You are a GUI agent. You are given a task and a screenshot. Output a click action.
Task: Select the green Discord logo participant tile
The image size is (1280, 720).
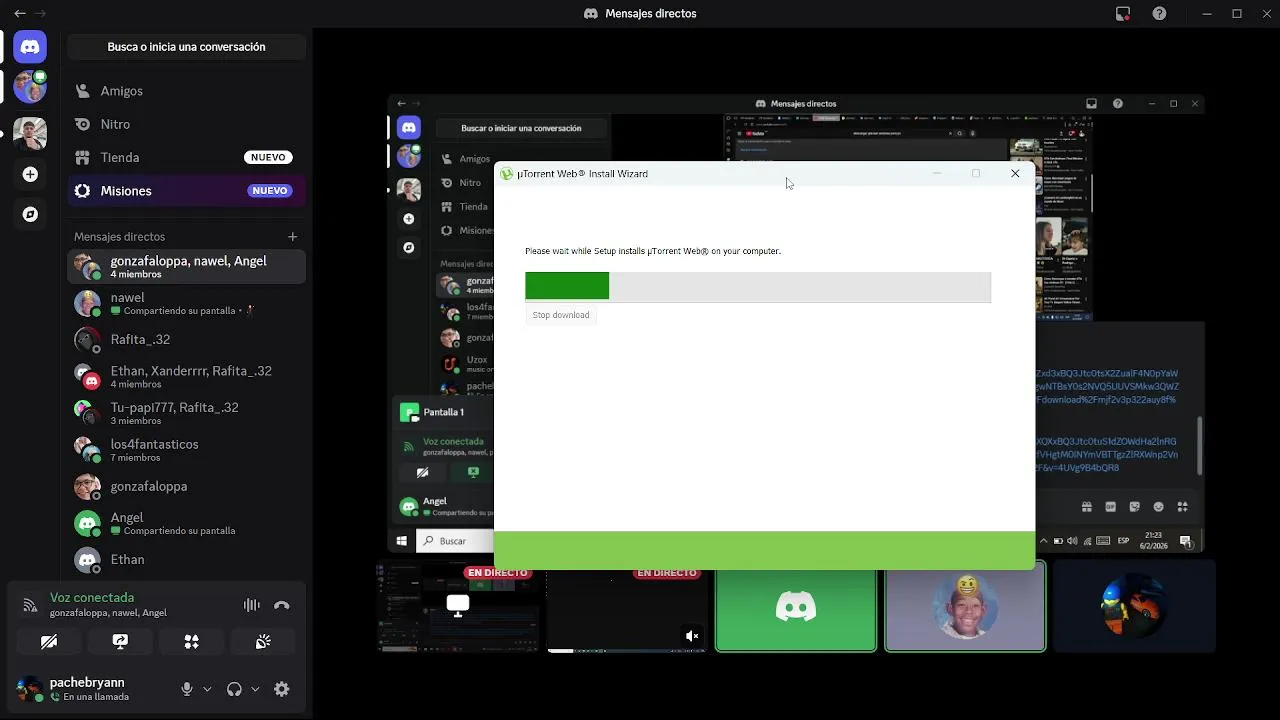(796, 607)
